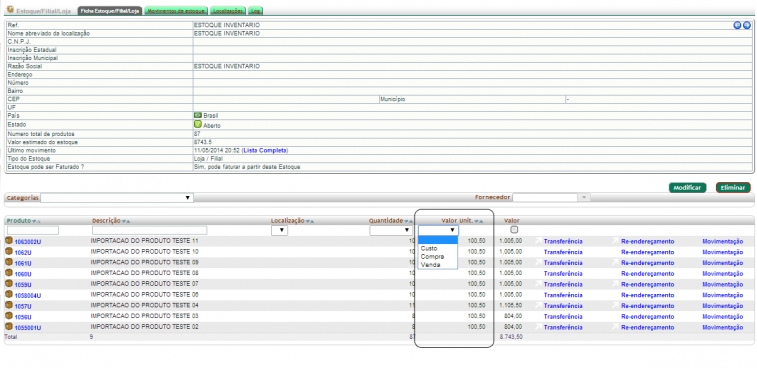Image resolution: width=757 pixels, height=368 pixels.
Task: Click the box icon beside product 1060U
Action: point(9,273)
